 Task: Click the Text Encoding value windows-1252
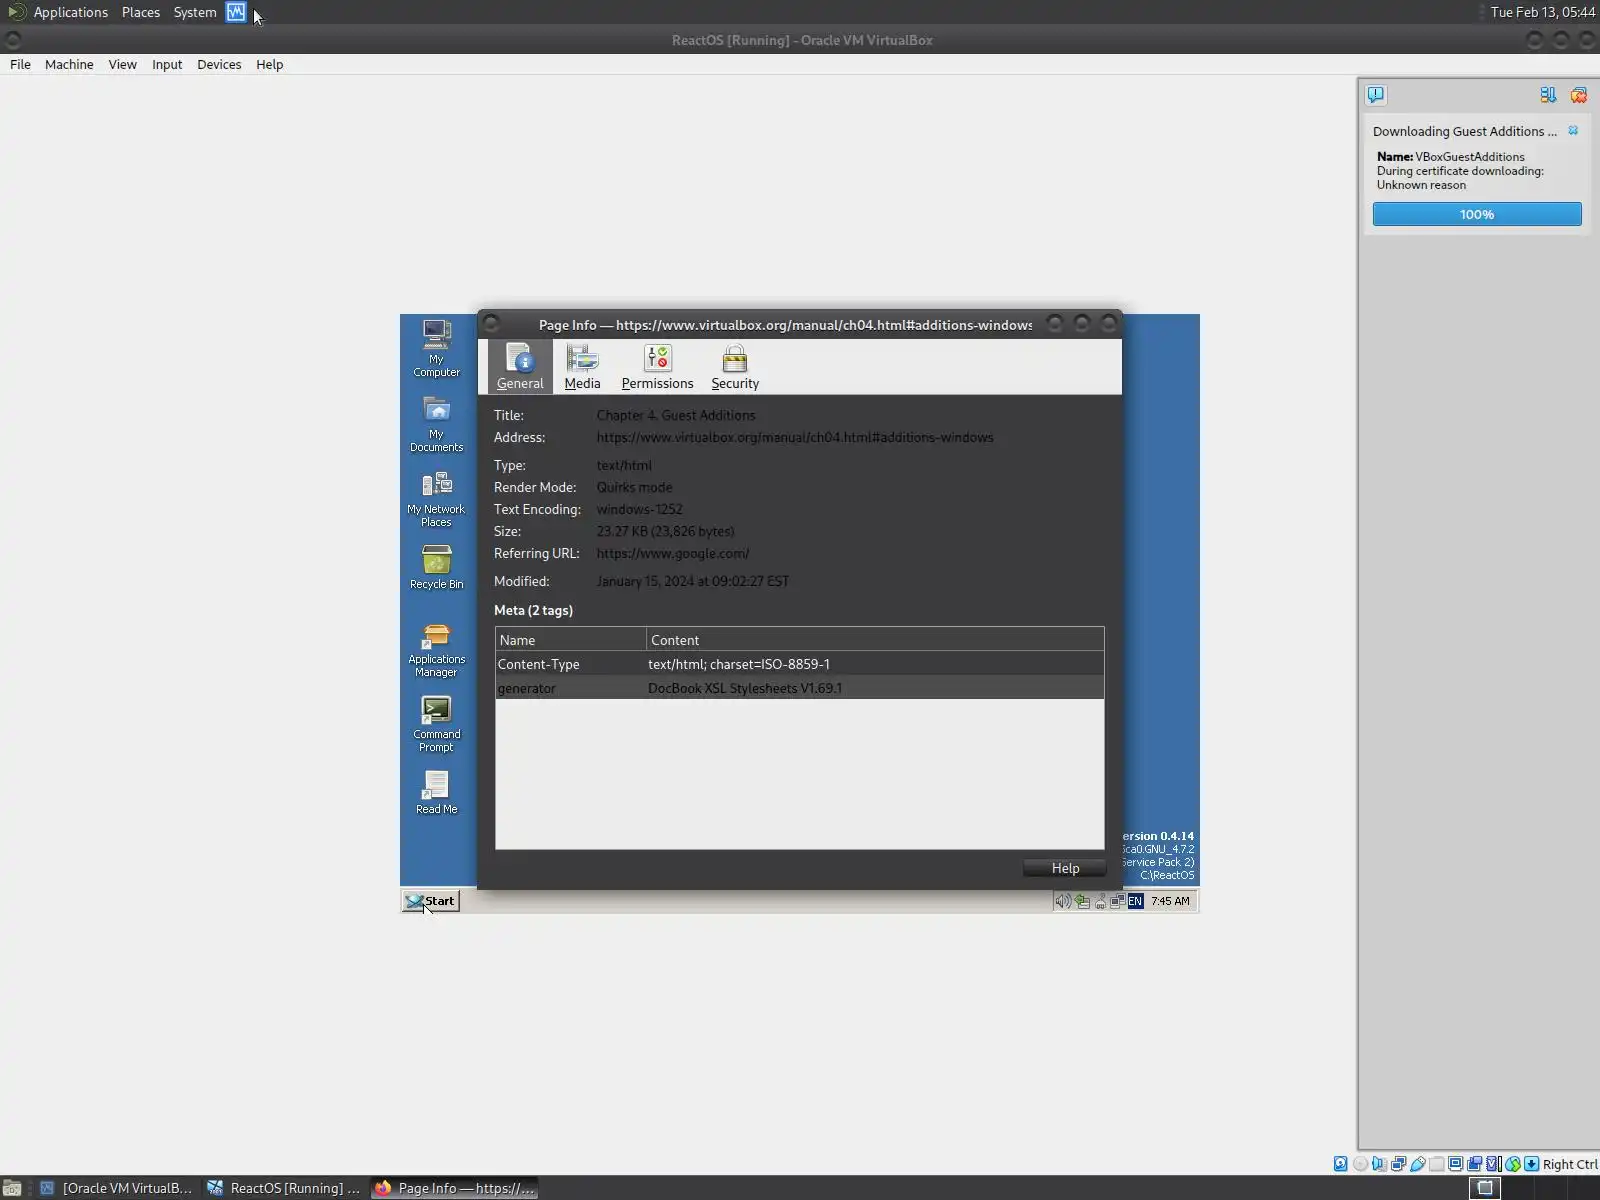640,509
